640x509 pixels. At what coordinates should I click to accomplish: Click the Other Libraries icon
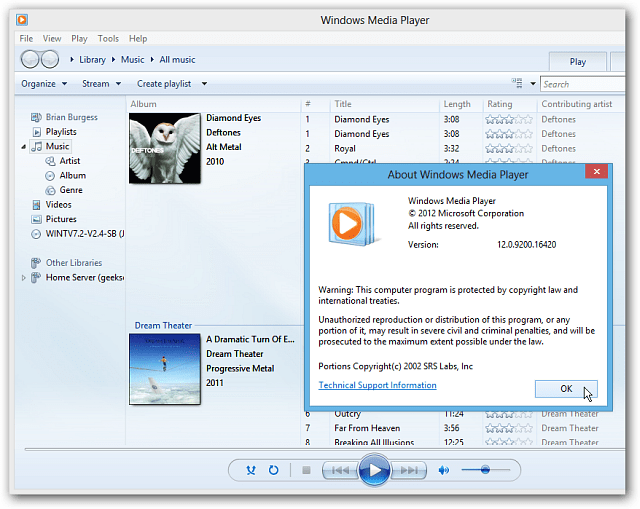tap(36, 263)
